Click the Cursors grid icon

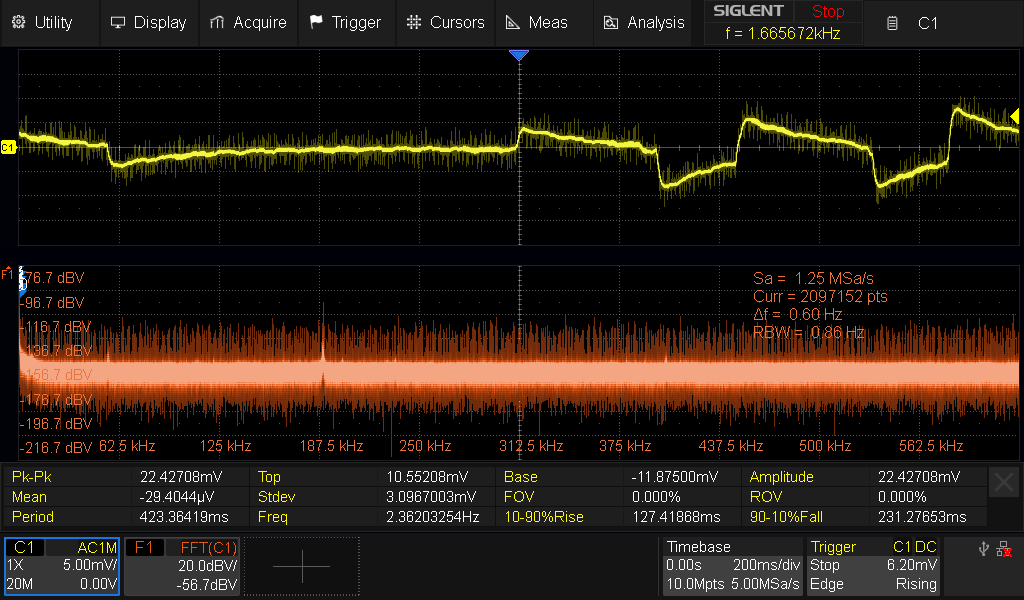coord(413,22)
